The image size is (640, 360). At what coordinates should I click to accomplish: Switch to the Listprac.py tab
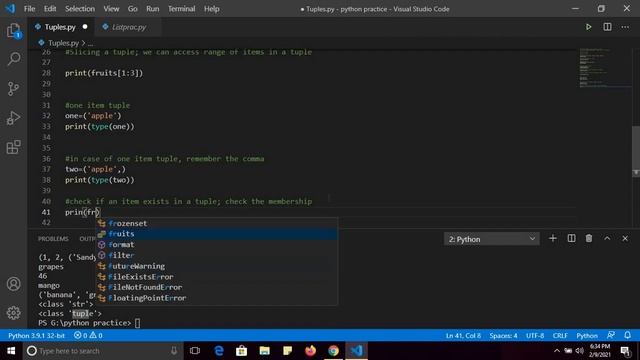[x=129, y=27]
